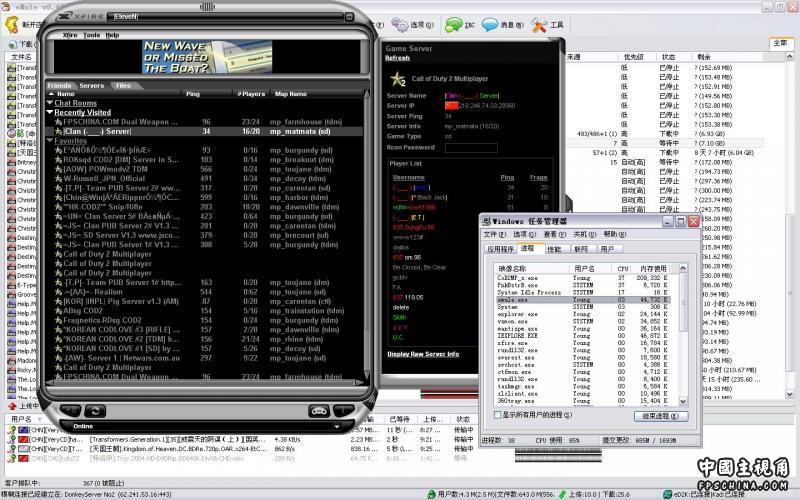Click the eMule downloads panel icon
This screenshot has width=800, height=500.
pos(12,44)
